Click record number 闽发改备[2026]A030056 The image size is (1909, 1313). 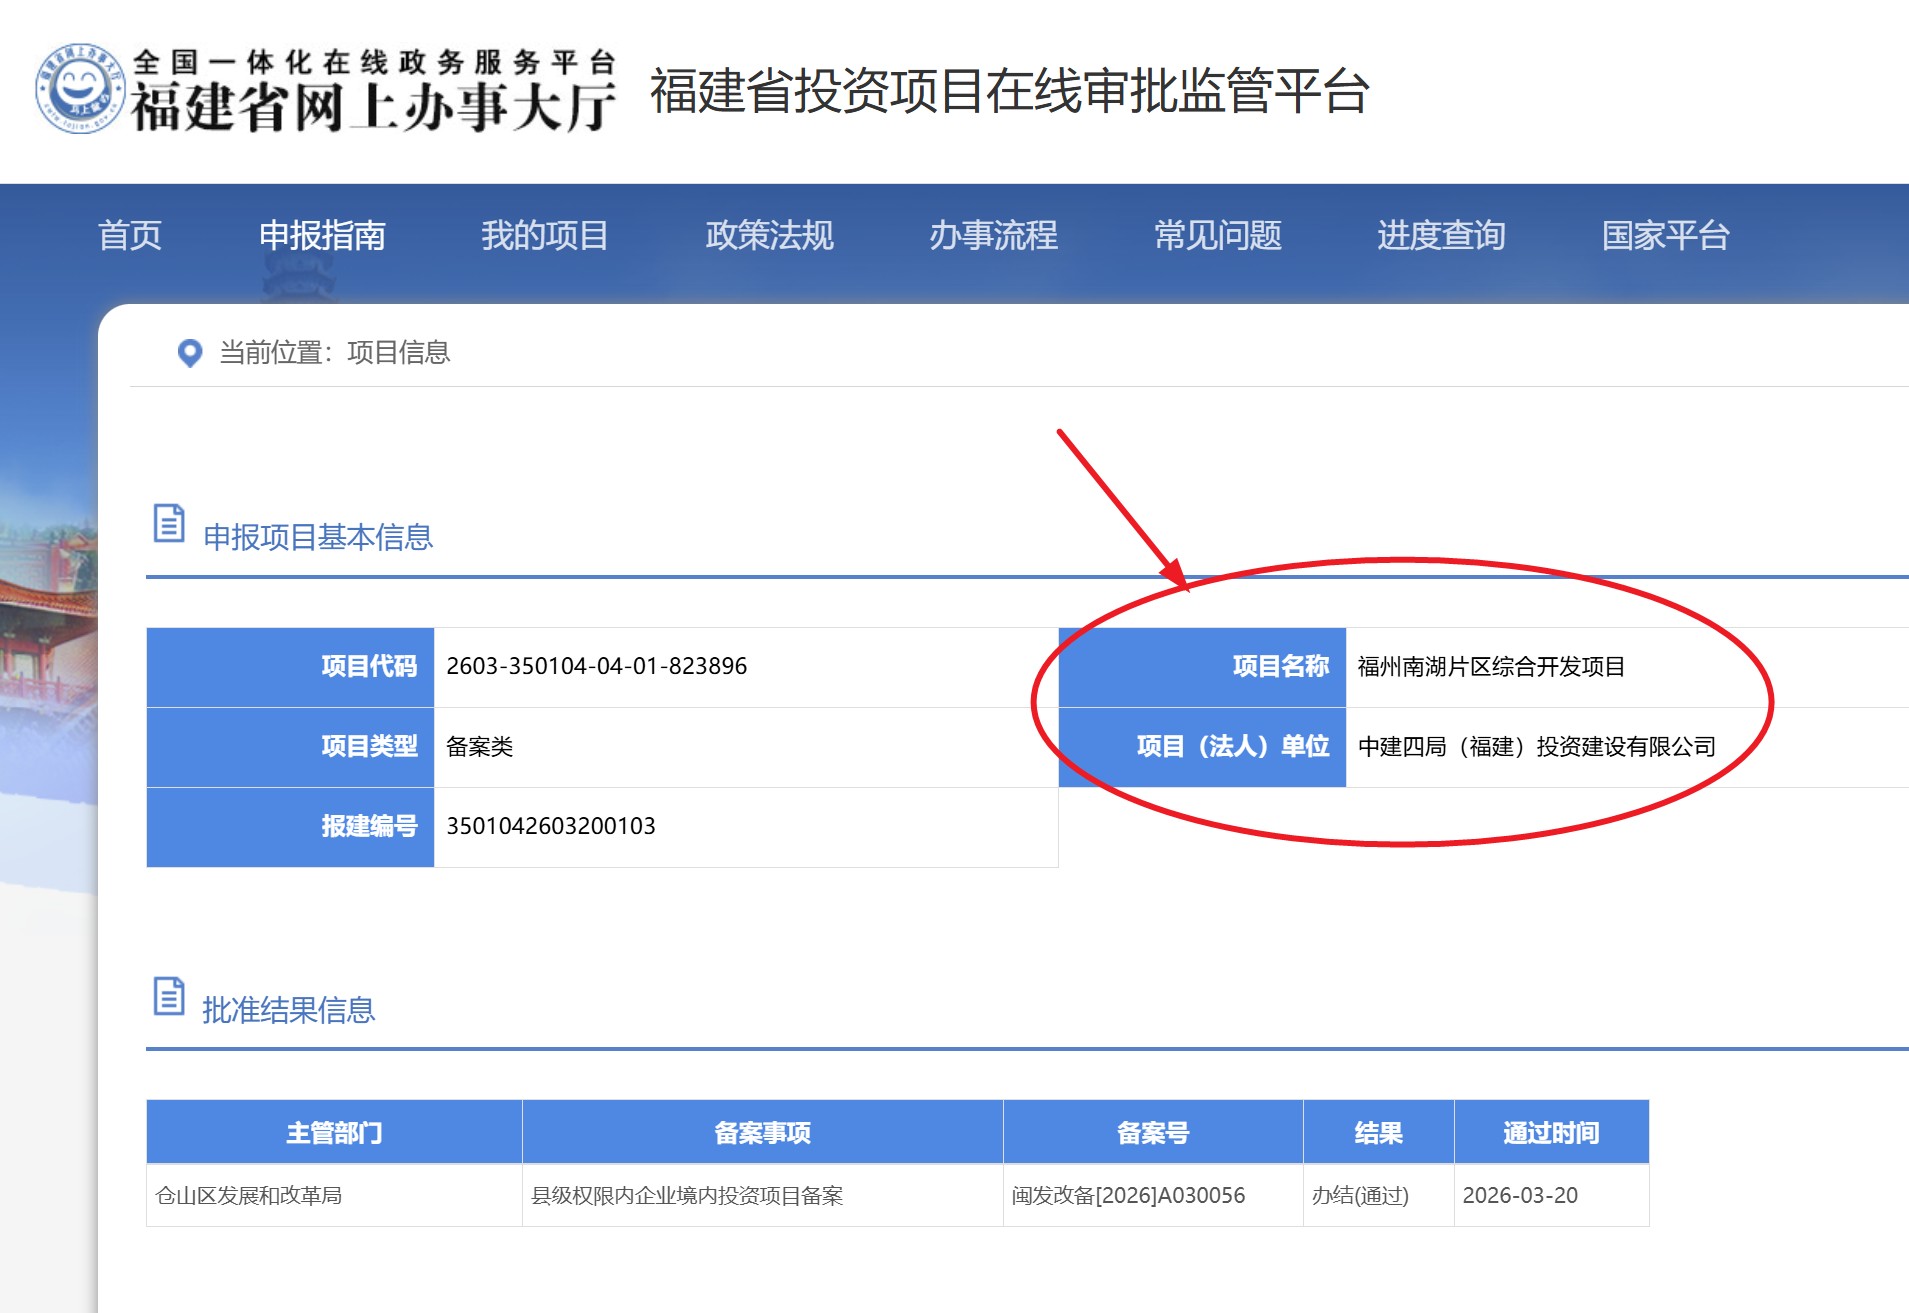tap(1128, 1196)
